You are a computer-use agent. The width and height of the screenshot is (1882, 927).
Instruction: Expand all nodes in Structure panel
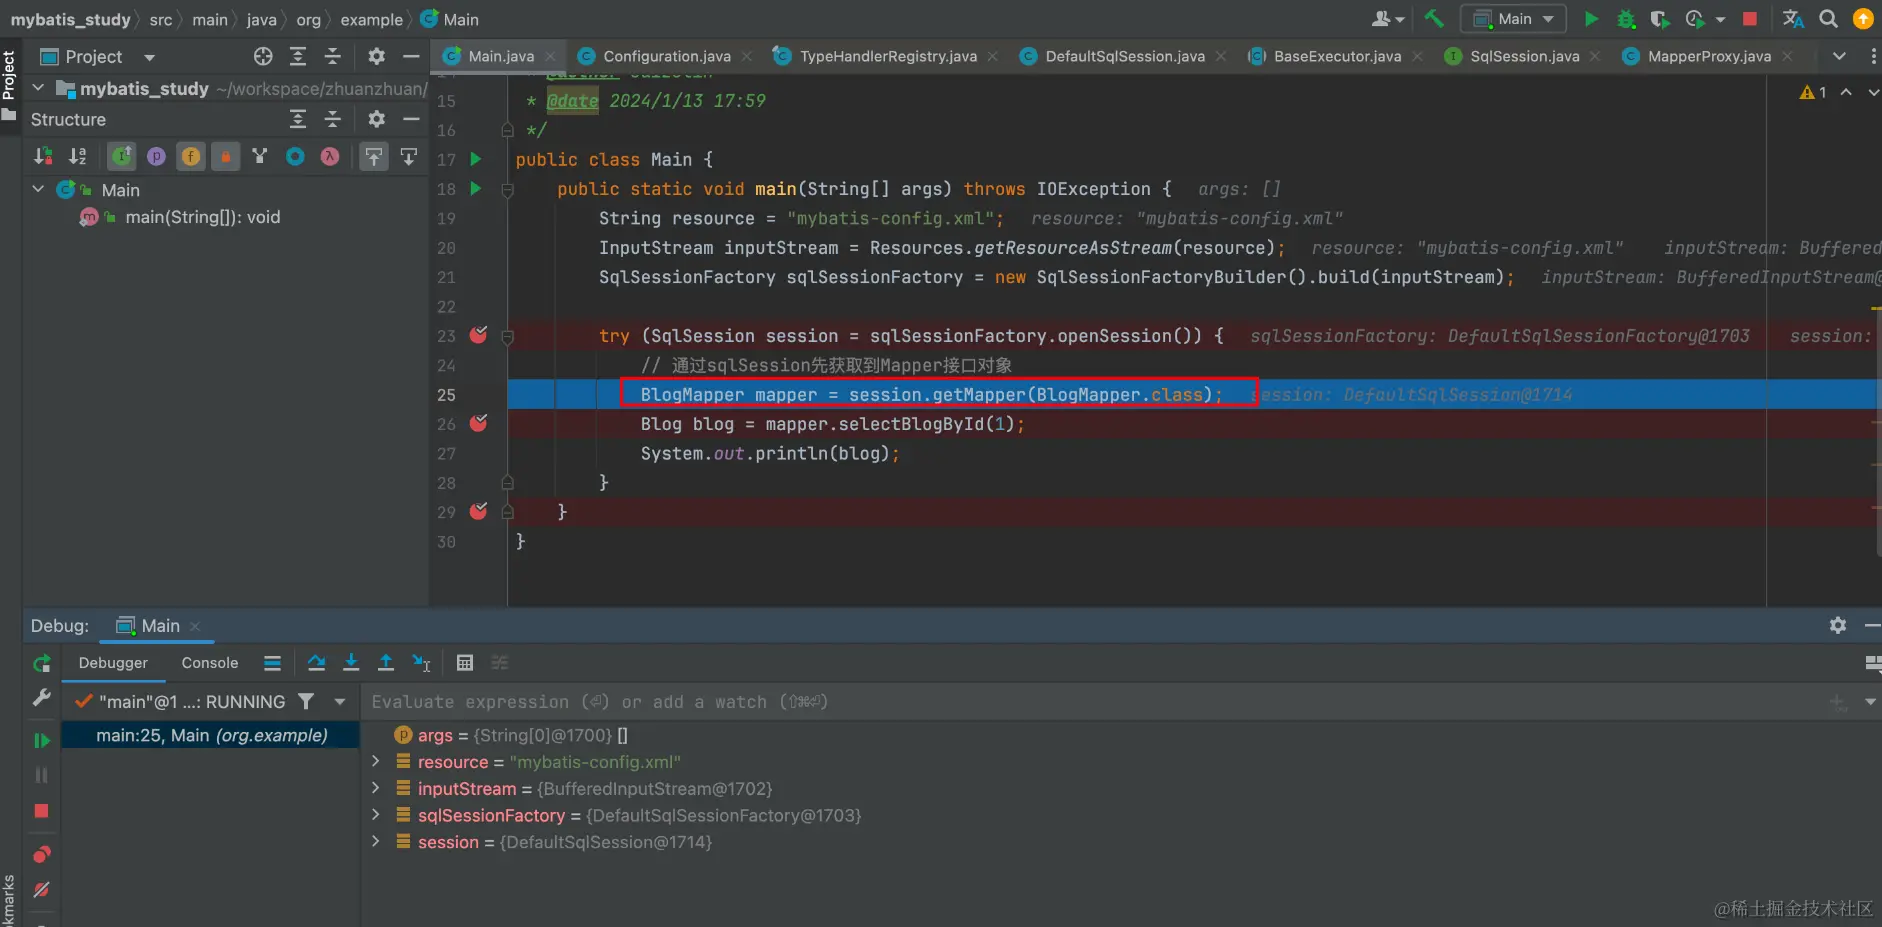[x=298, y=119]
